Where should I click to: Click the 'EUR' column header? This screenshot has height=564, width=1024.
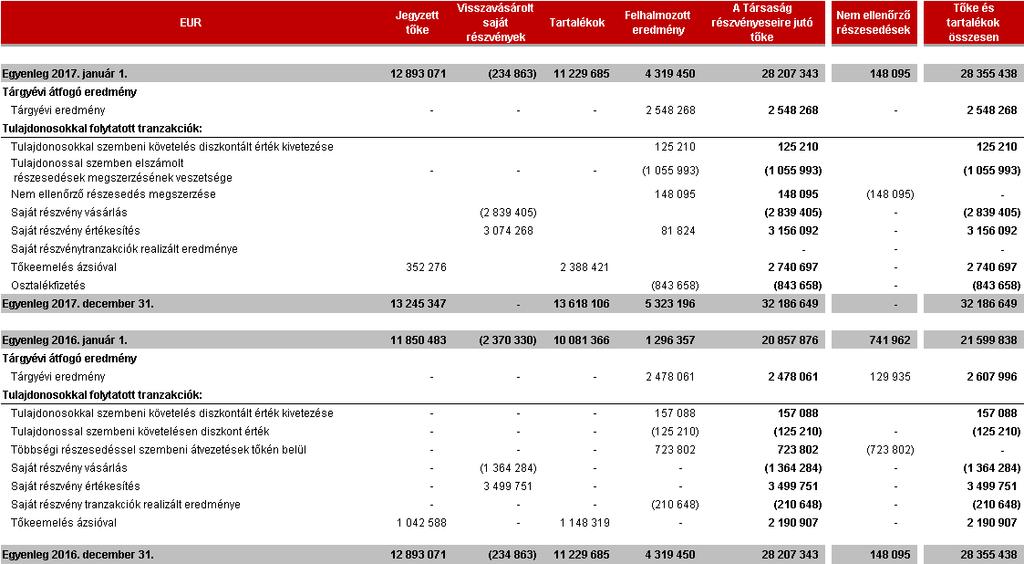click(x=190, y=23)
